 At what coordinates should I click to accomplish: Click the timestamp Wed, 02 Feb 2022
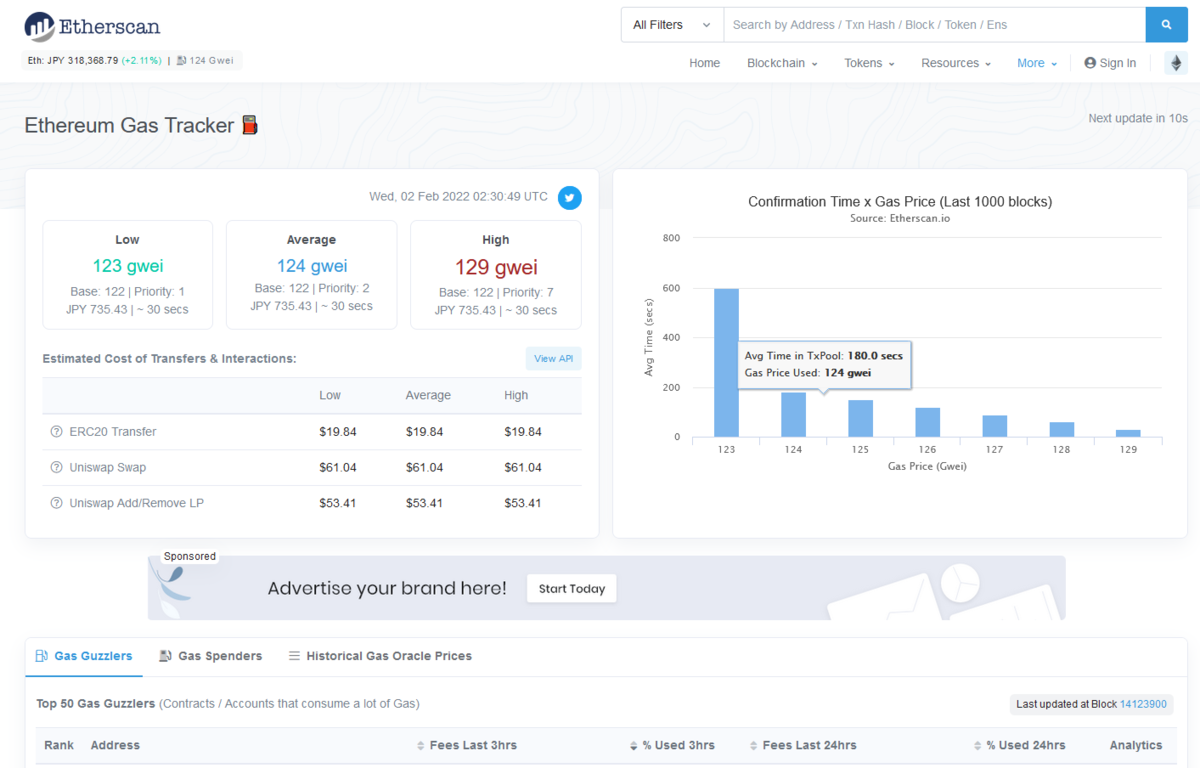coord(459,197)
